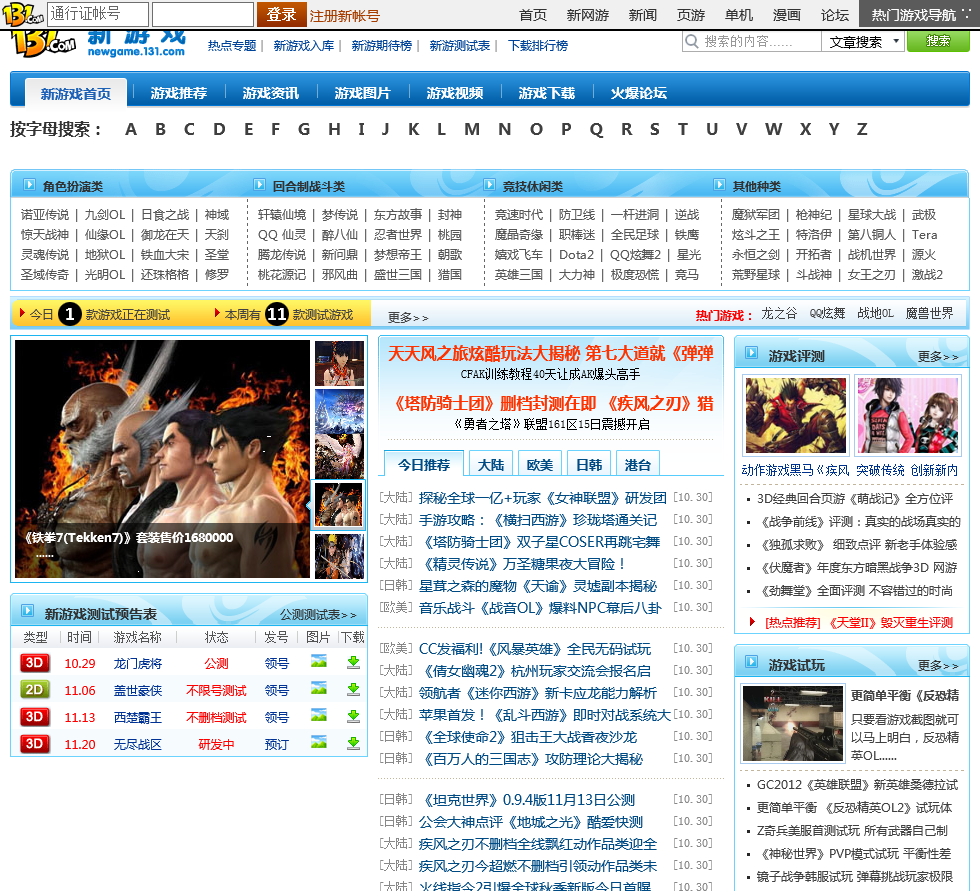Select the 大陆 news tab
The height and width of the screenshot is (891, 980).
click(491, 464)
